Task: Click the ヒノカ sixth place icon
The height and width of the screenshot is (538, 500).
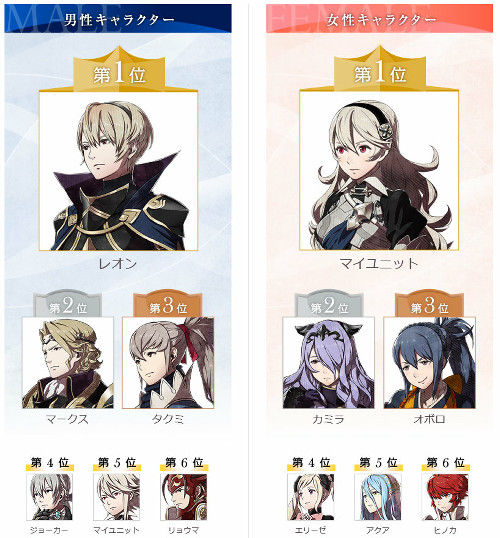Action: [445, 497]
